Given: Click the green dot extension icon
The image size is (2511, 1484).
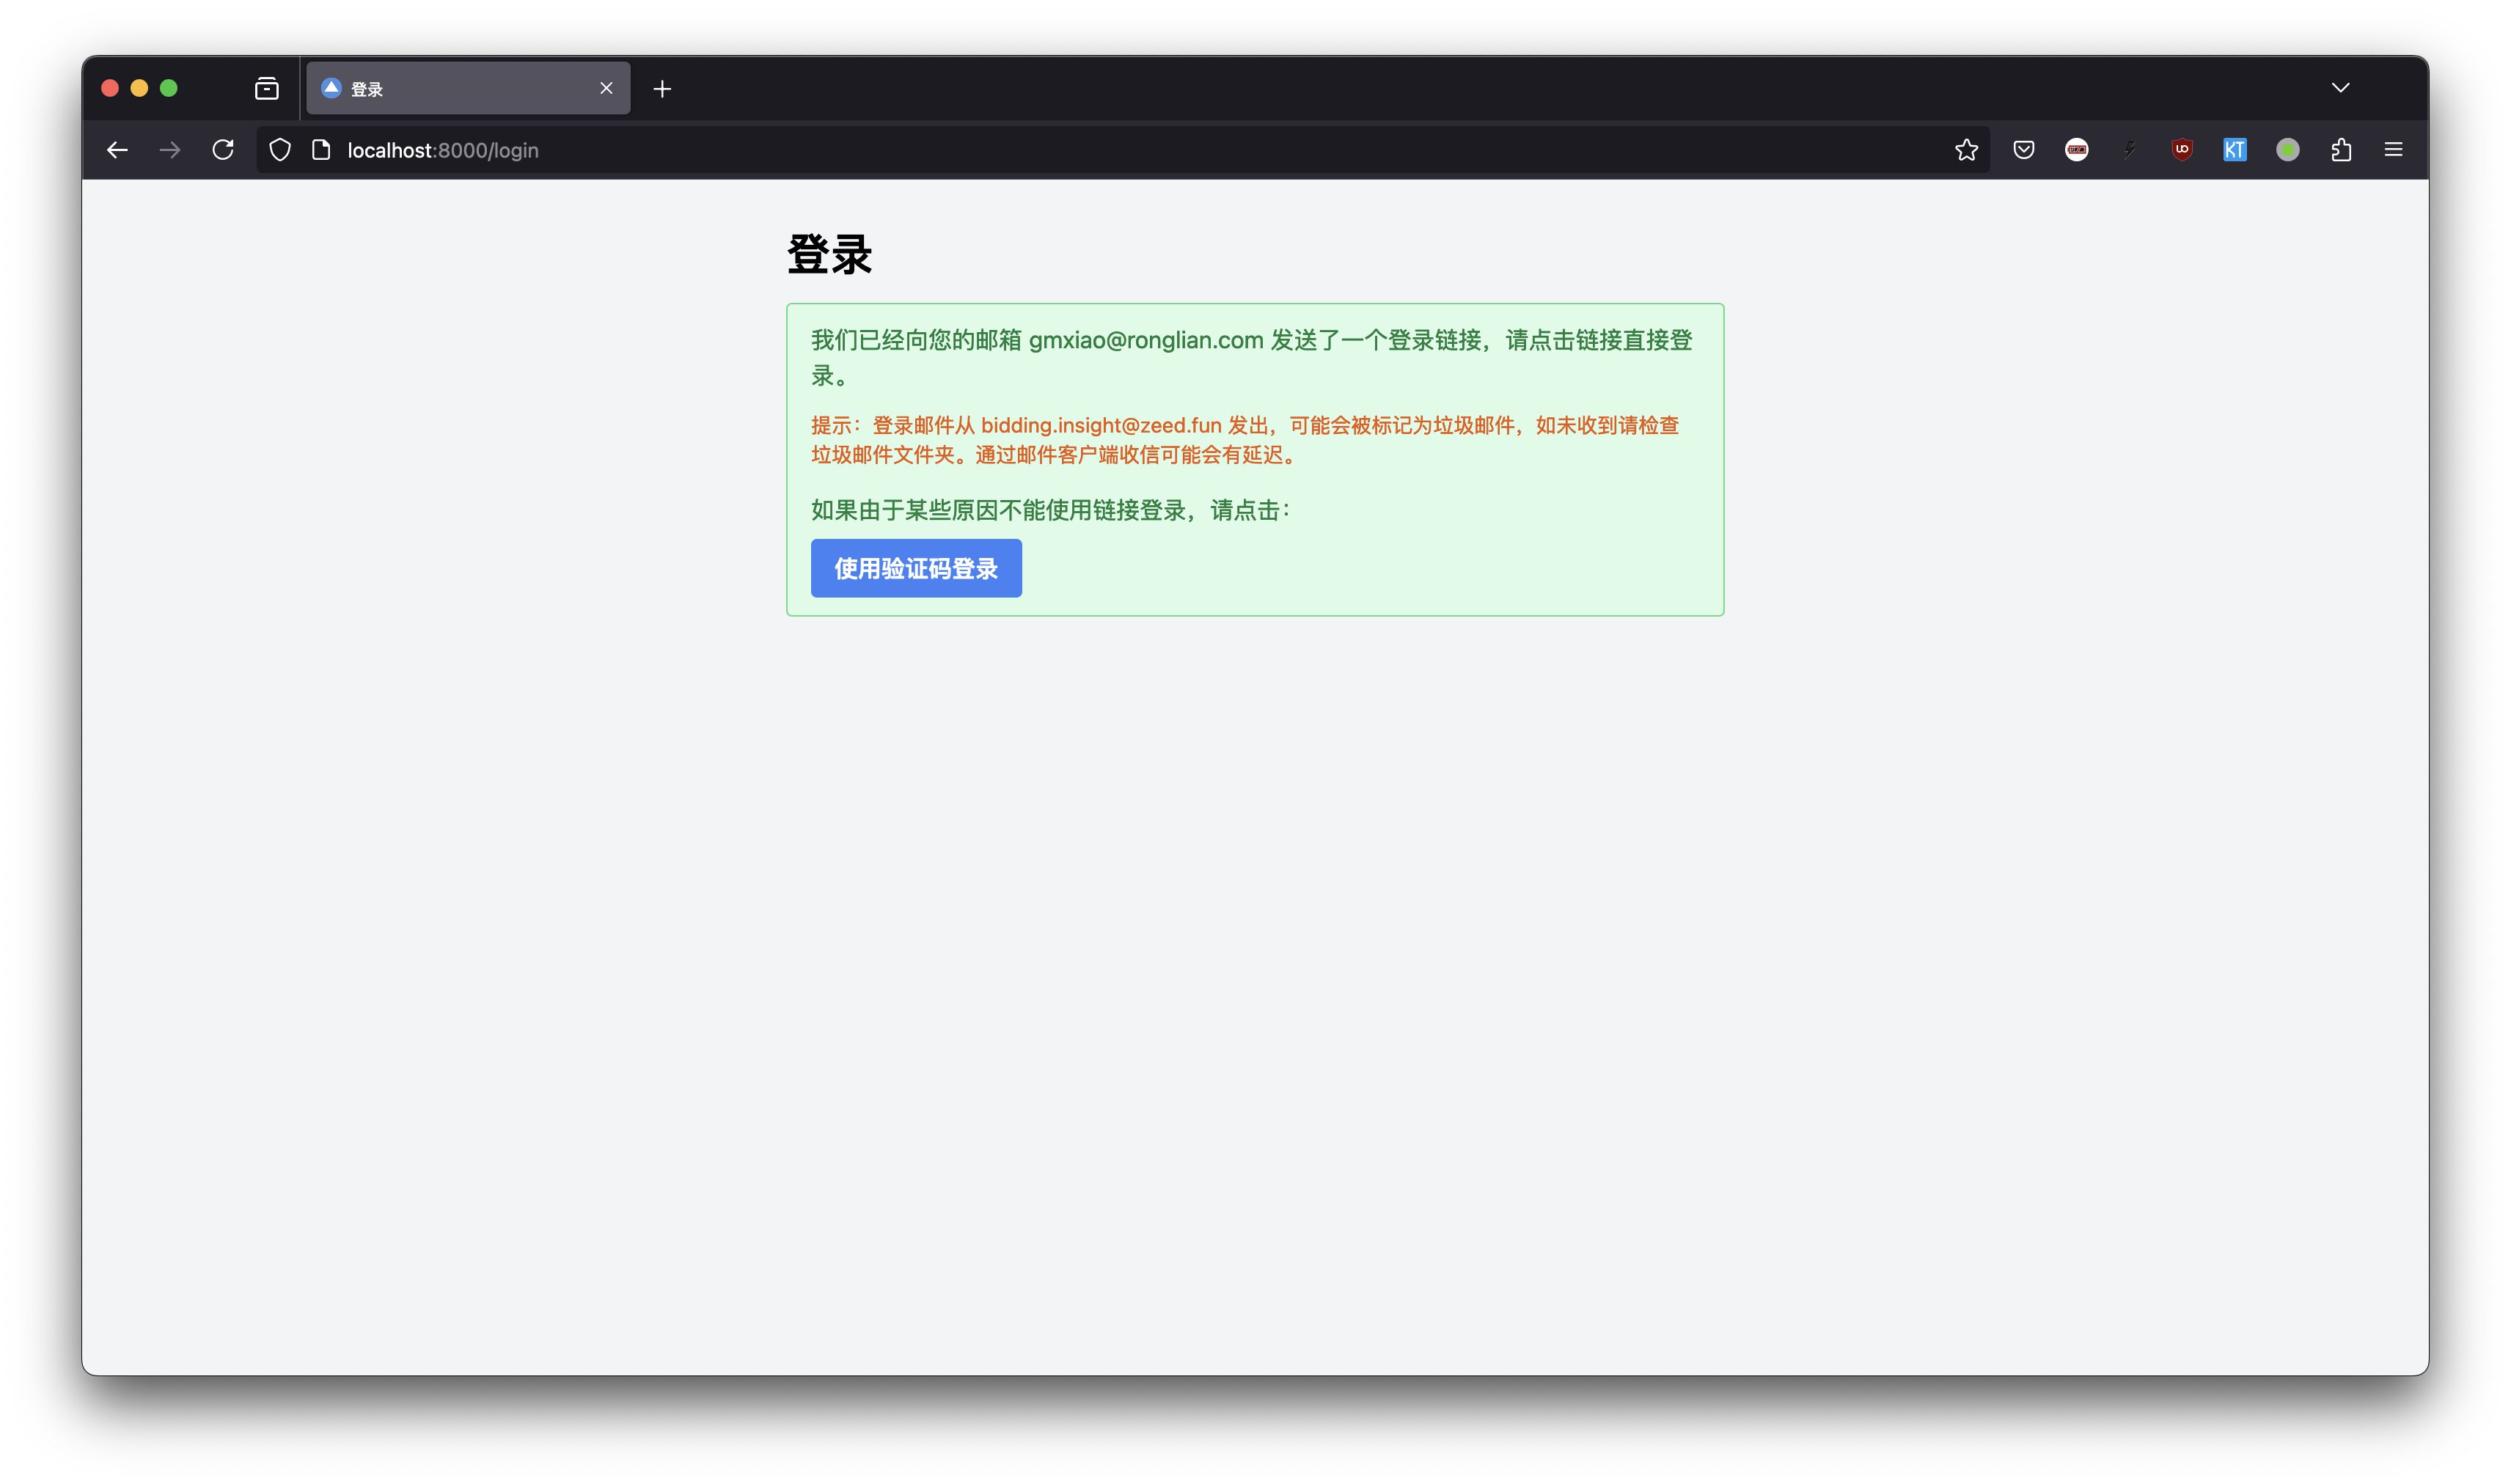Looking at the screenshot, I should 2287,150.
